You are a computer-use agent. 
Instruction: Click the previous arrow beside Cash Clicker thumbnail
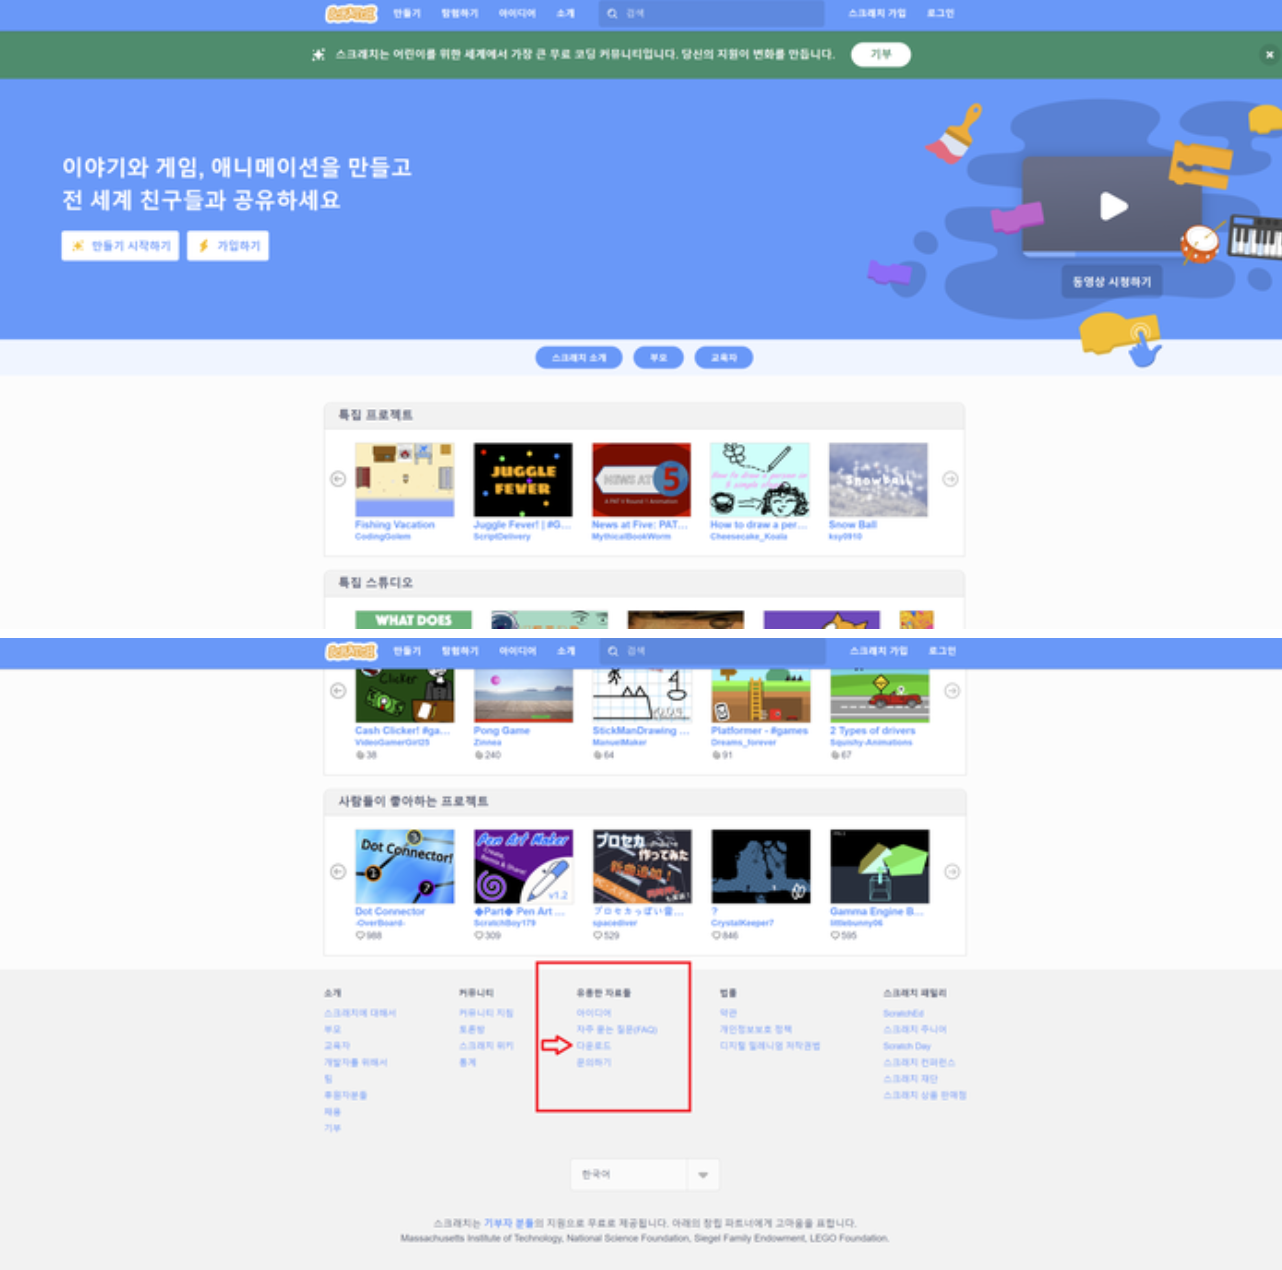pos(338,691)
